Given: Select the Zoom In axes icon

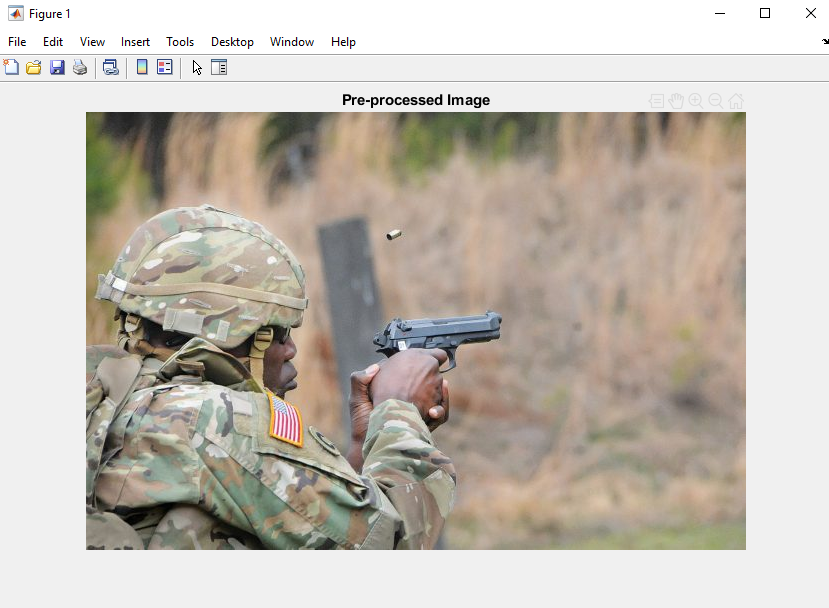Looking at the screenshot, I should point(696,101).
